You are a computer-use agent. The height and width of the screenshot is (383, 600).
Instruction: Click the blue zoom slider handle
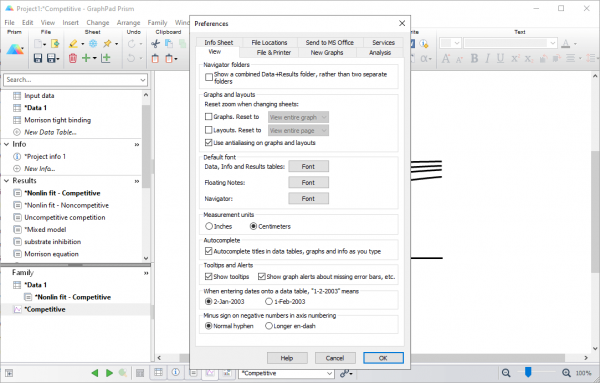tap(528, 372)
